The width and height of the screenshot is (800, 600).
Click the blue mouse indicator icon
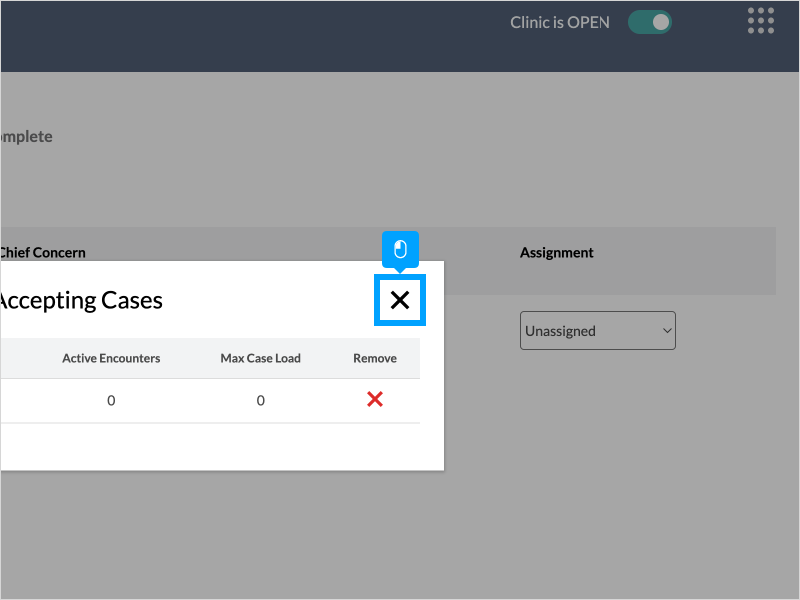(x=400, y=249)
